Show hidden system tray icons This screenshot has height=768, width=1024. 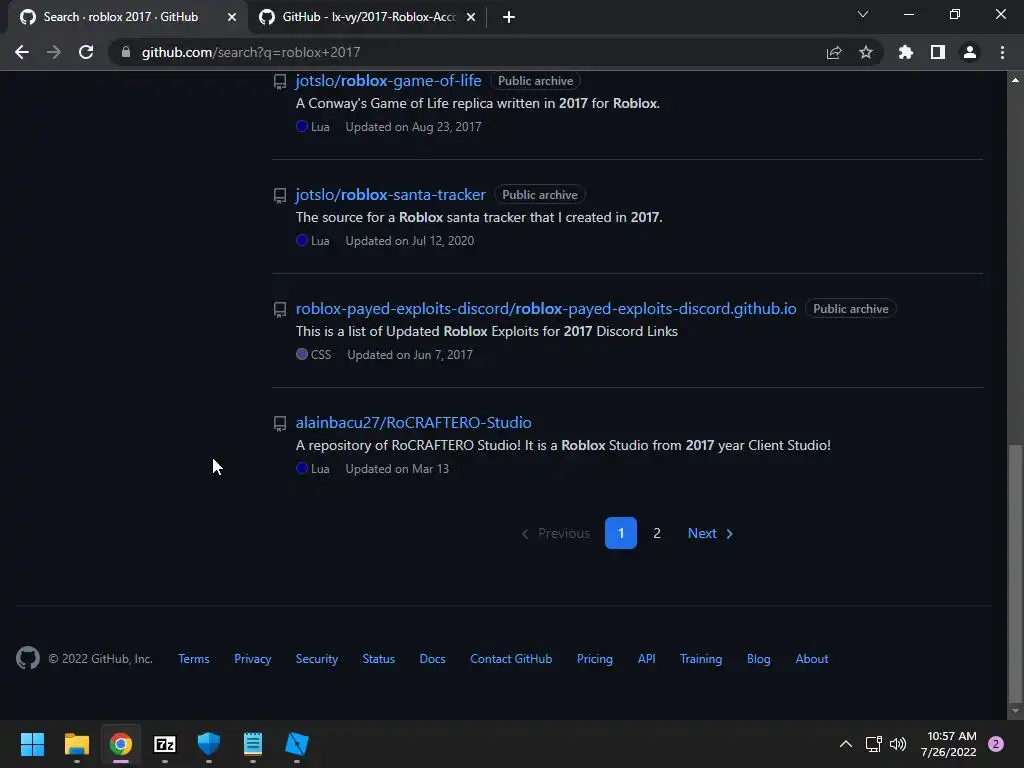point(846,744)
